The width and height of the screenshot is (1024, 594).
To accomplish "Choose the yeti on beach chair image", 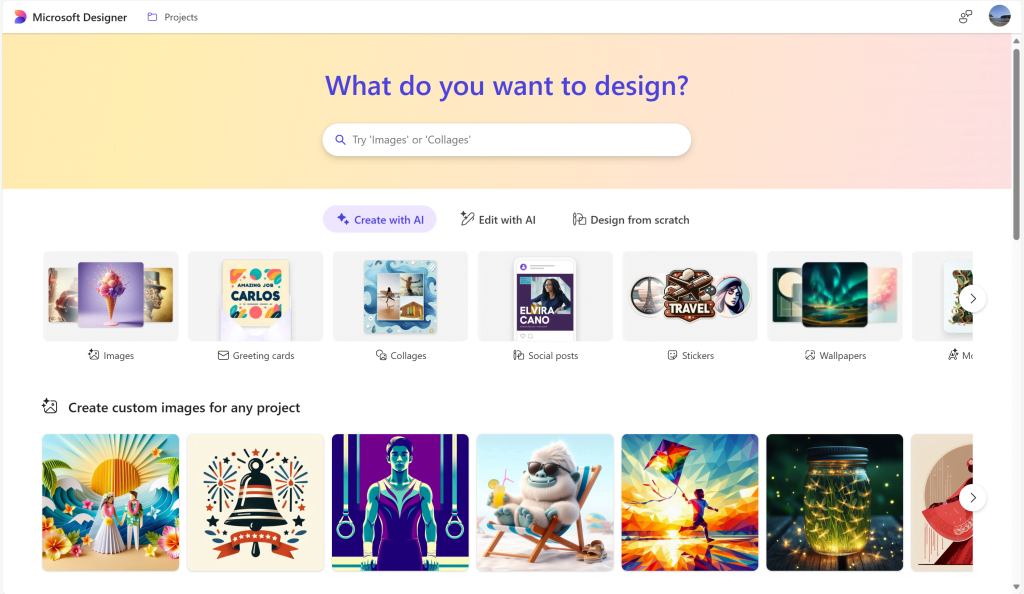I will (545, 503).
